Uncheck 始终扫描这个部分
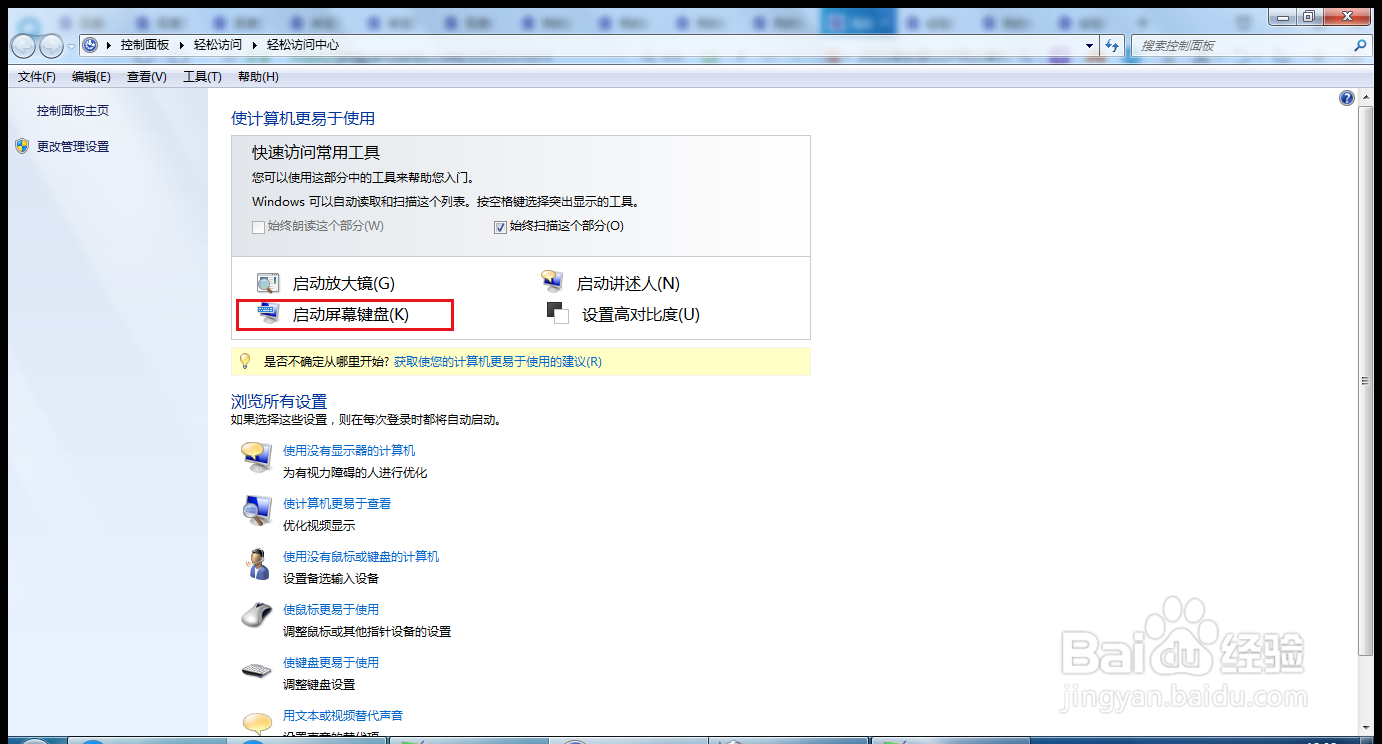This screenshot has width=1382, height=744. click(x=499, y=226)
